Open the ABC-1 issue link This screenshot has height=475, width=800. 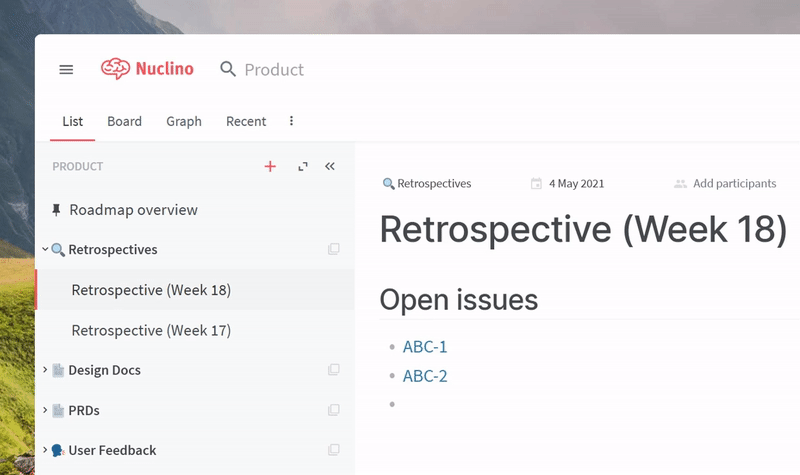[425, 347]
